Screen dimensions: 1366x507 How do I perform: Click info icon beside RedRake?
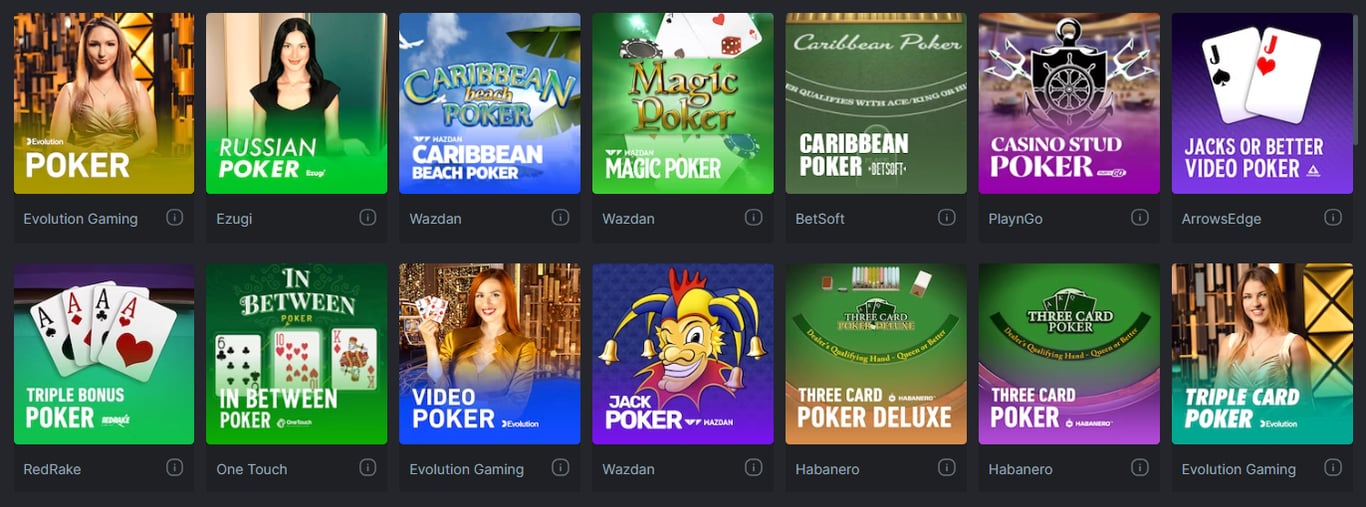point(175,467)
